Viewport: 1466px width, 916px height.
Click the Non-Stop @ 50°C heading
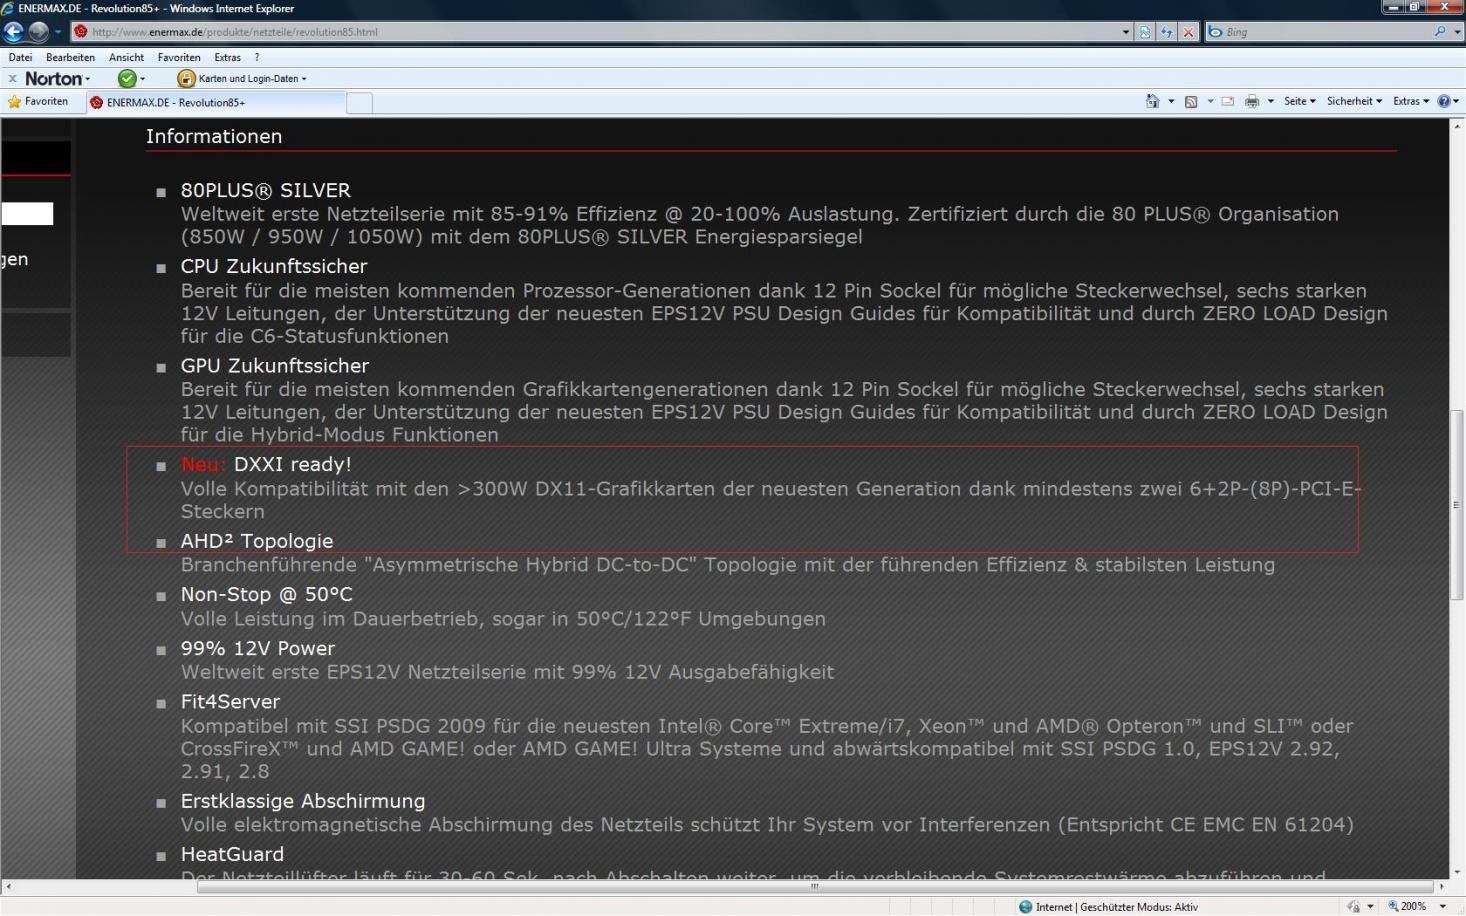266,594
